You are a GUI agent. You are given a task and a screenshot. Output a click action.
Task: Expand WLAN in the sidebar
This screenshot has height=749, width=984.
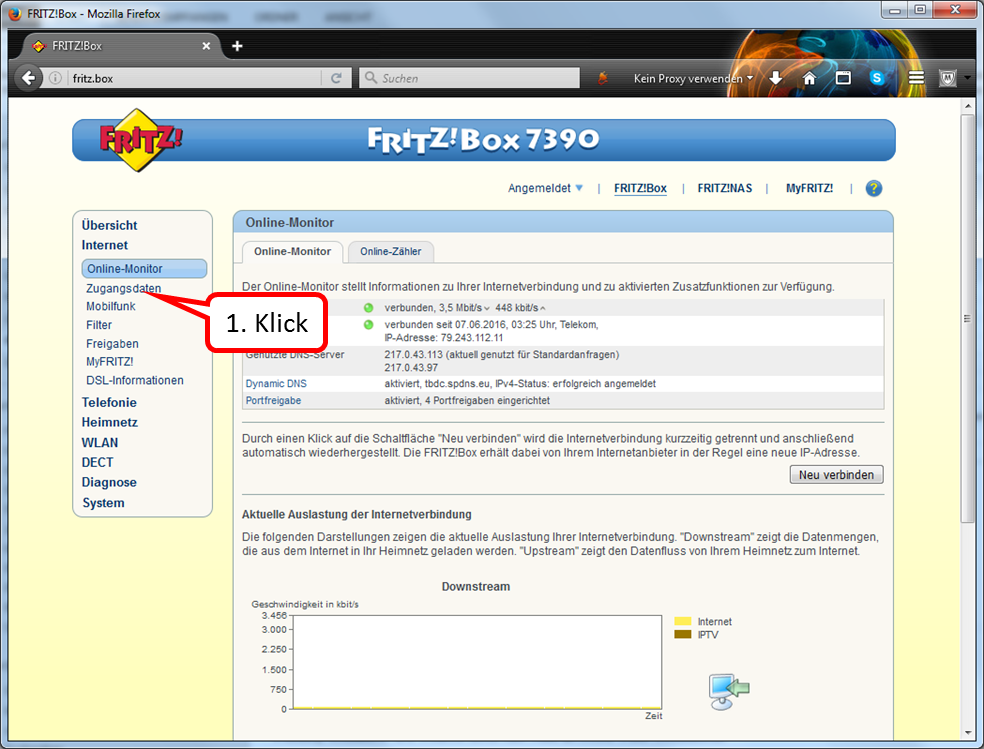coord(100,442)
